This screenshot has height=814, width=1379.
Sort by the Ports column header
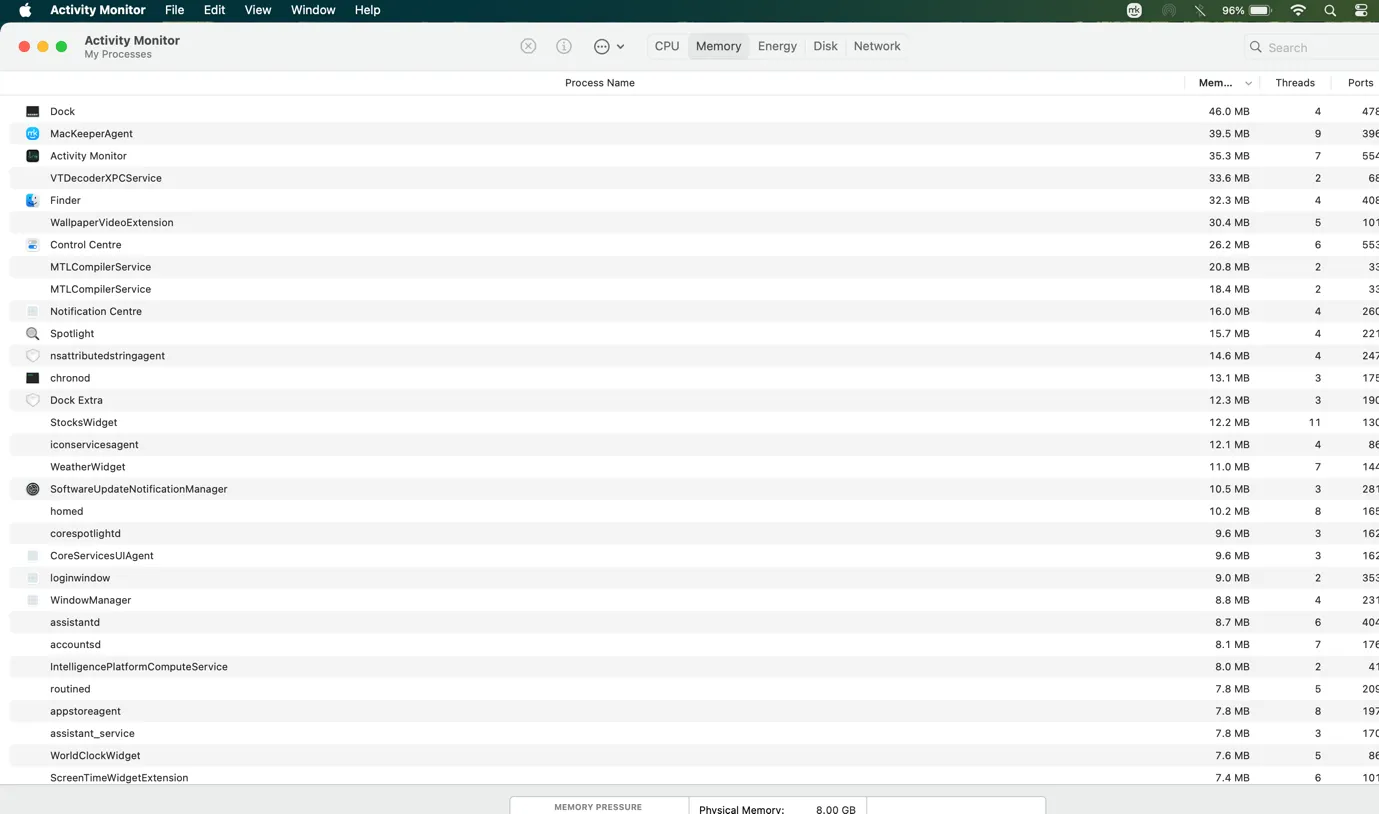coord(1360,83)
